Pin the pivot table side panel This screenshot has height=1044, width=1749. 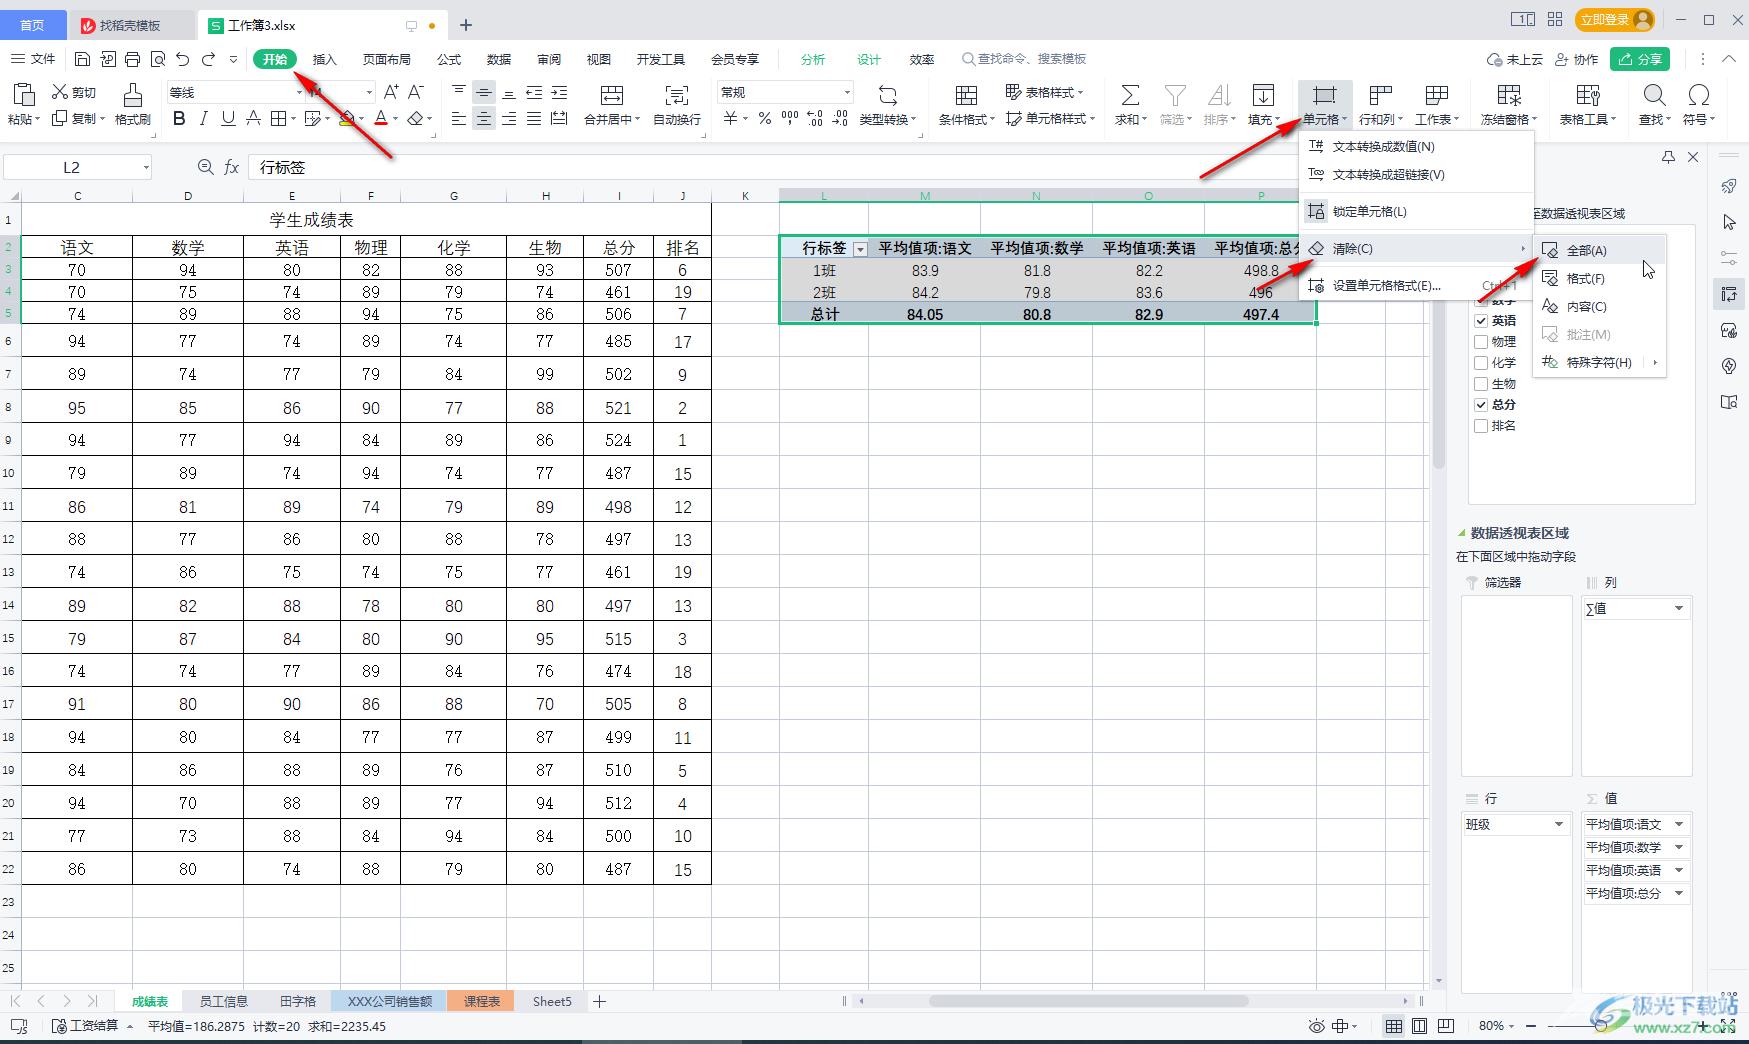coord(1668,157)
